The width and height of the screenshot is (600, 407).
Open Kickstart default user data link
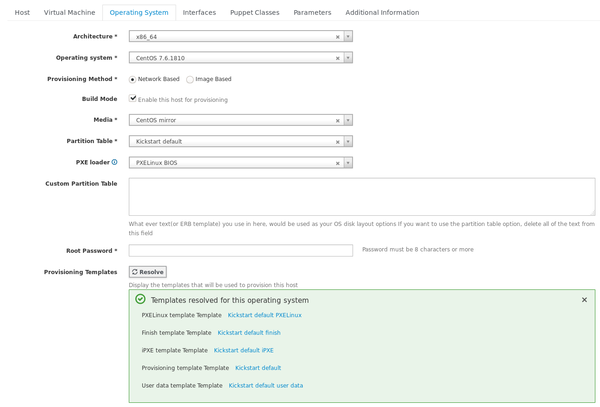pyautogui.click(x=266, y=386)
